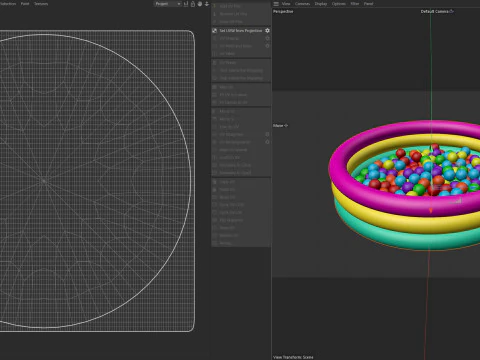Select the red axis arrow handle on pool
The image size is (480, 360).
click(431, 211)
